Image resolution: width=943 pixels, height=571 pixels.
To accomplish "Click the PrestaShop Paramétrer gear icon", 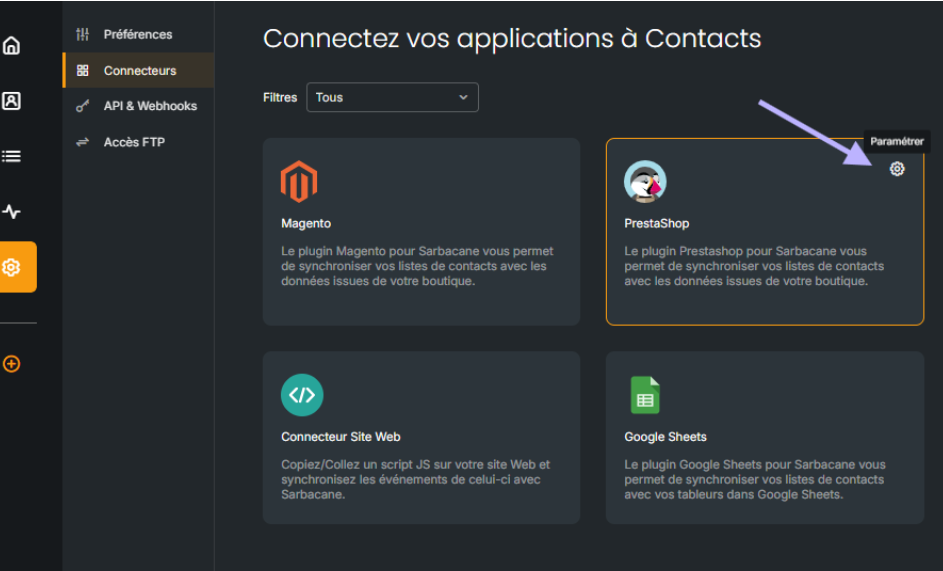I will click(897, 169).
